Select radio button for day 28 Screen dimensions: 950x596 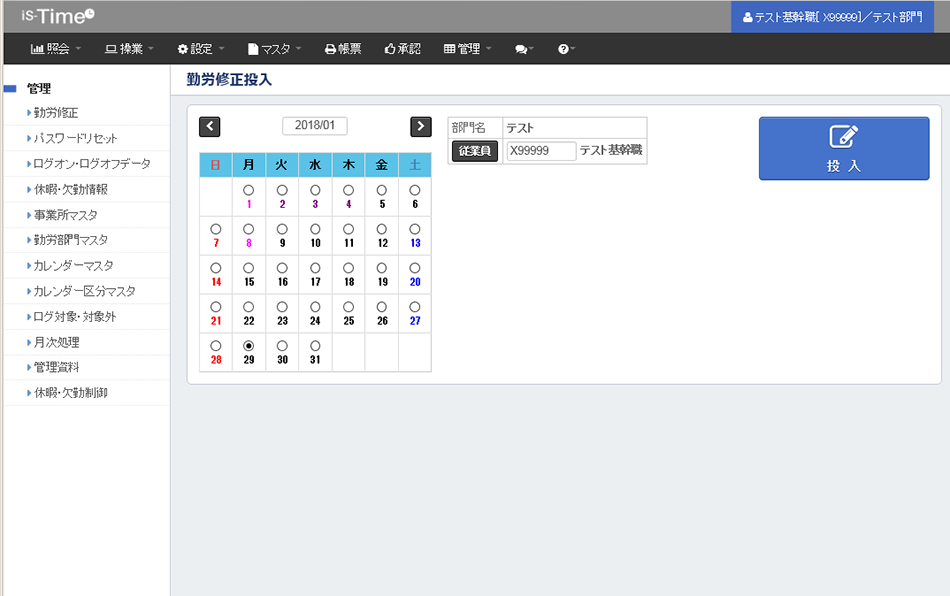216,345
